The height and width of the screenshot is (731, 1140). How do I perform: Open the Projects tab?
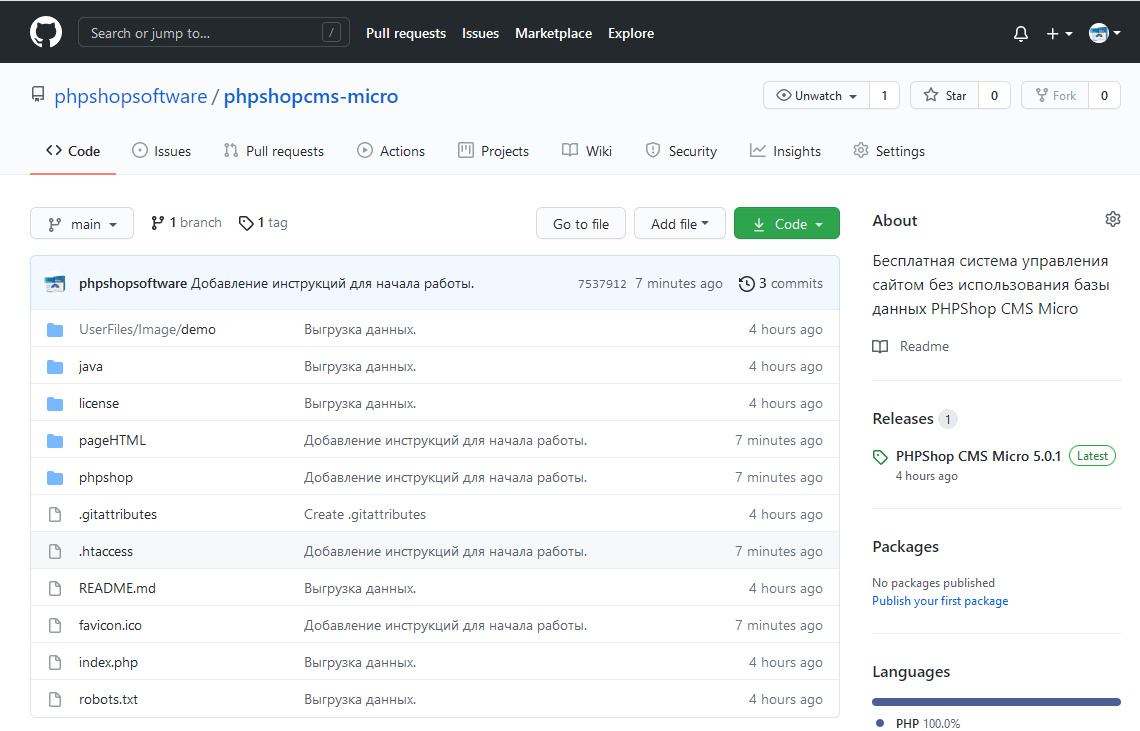[x=494, y=151]
